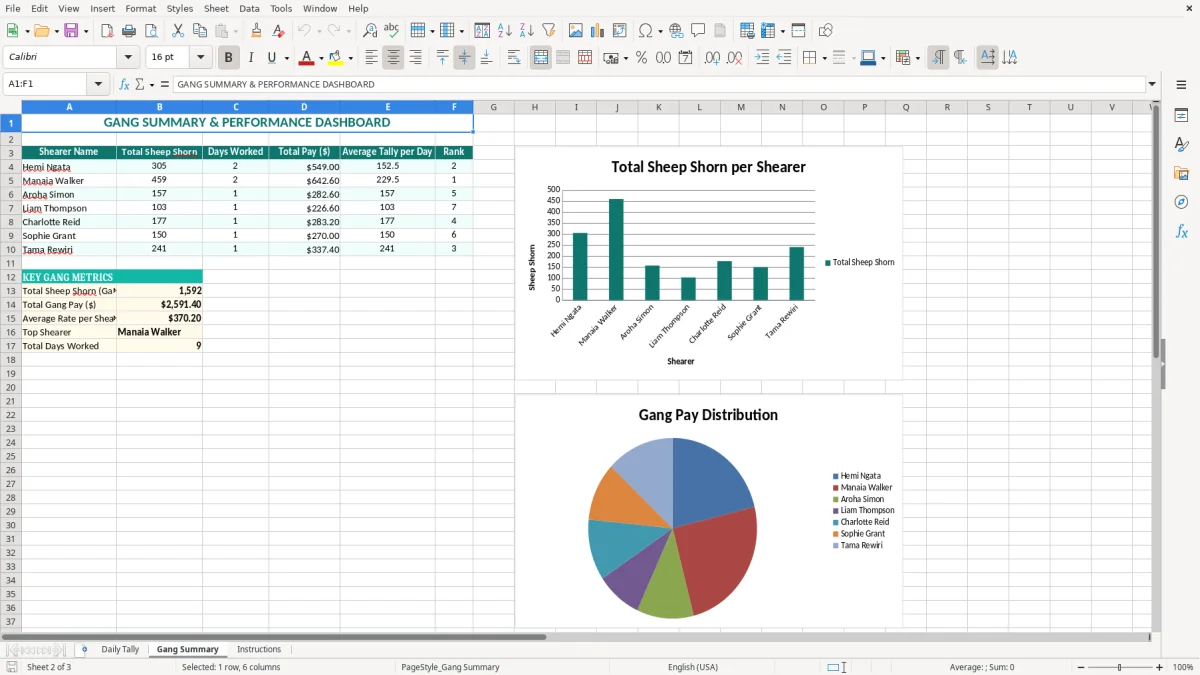Toggle Wrap Text
Screen dimensions: 1200x675
(513, 58)
